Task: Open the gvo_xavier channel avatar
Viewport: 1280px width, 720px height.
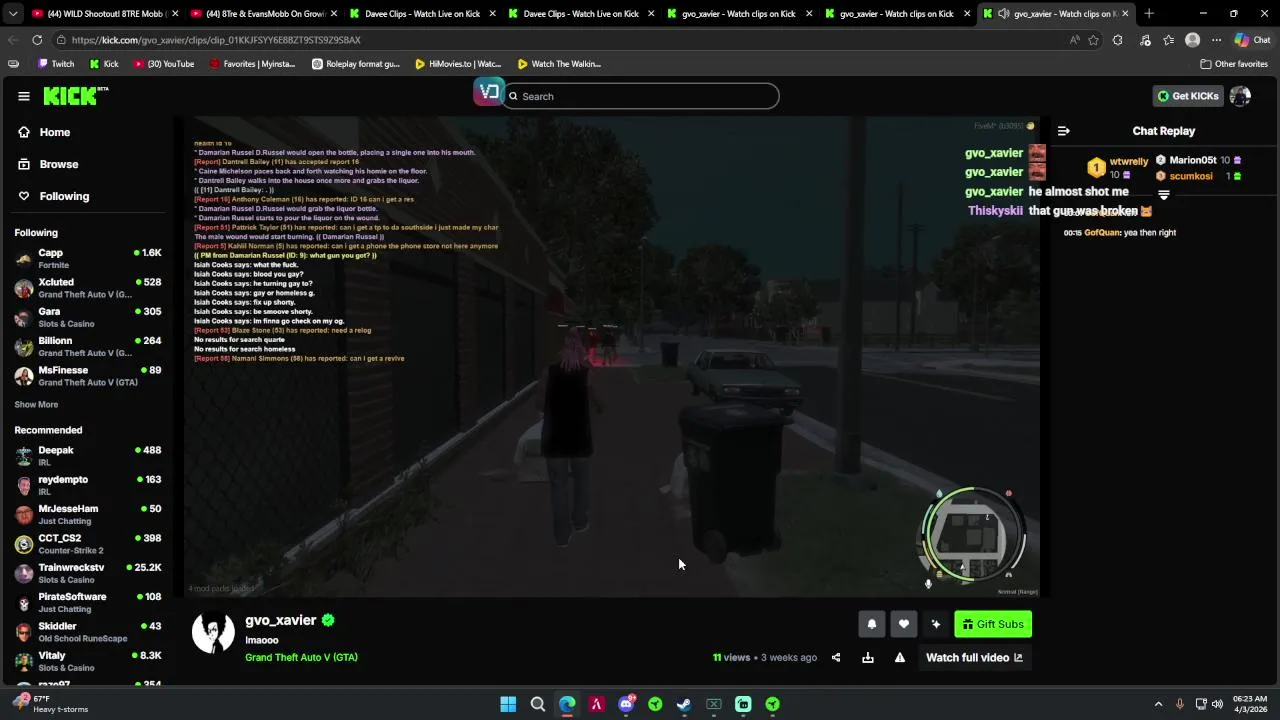Action: [213, 632]
